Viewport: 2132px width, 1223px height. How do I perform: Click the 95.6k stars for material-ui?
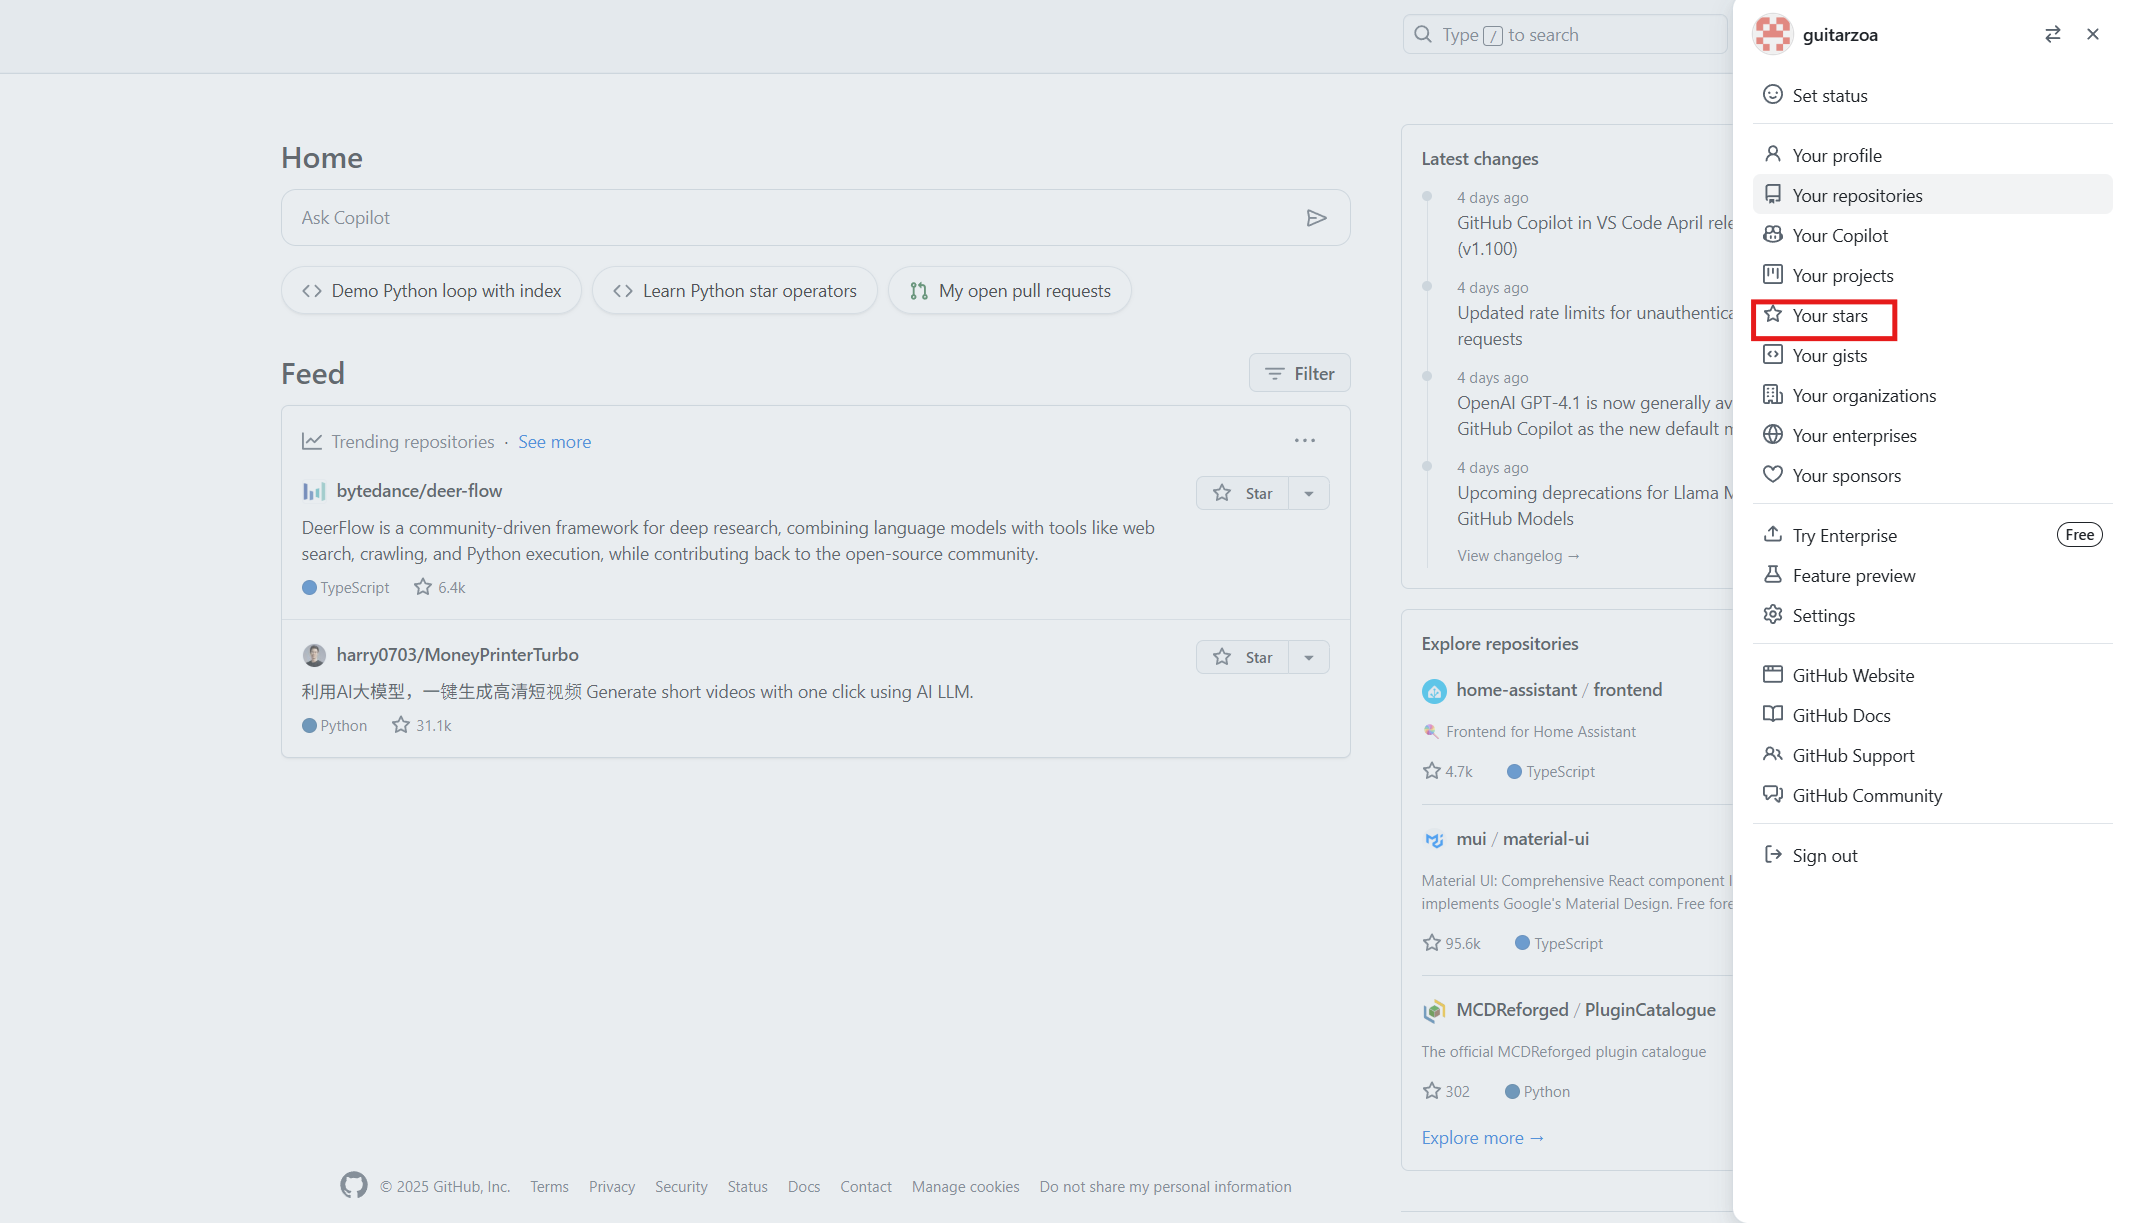click(x=1451, y=944)
